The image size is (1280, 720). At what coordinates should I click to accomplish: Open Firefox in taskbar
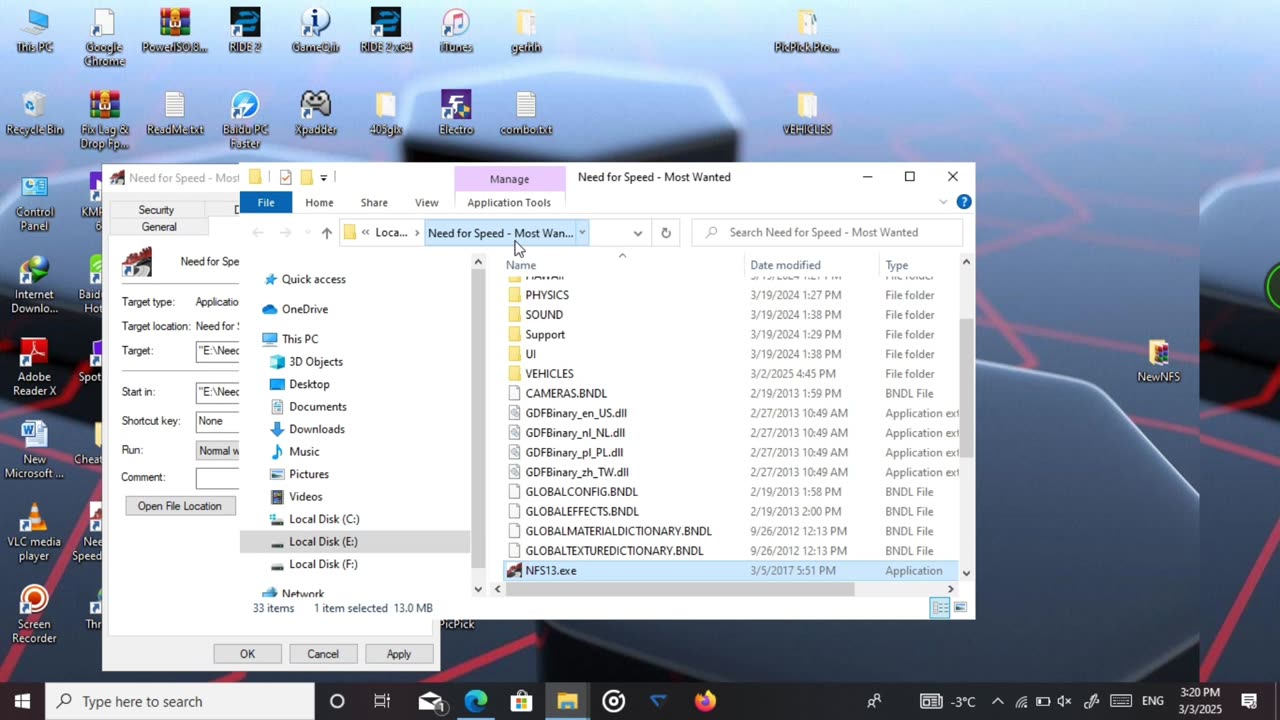[x=705, y=701]
